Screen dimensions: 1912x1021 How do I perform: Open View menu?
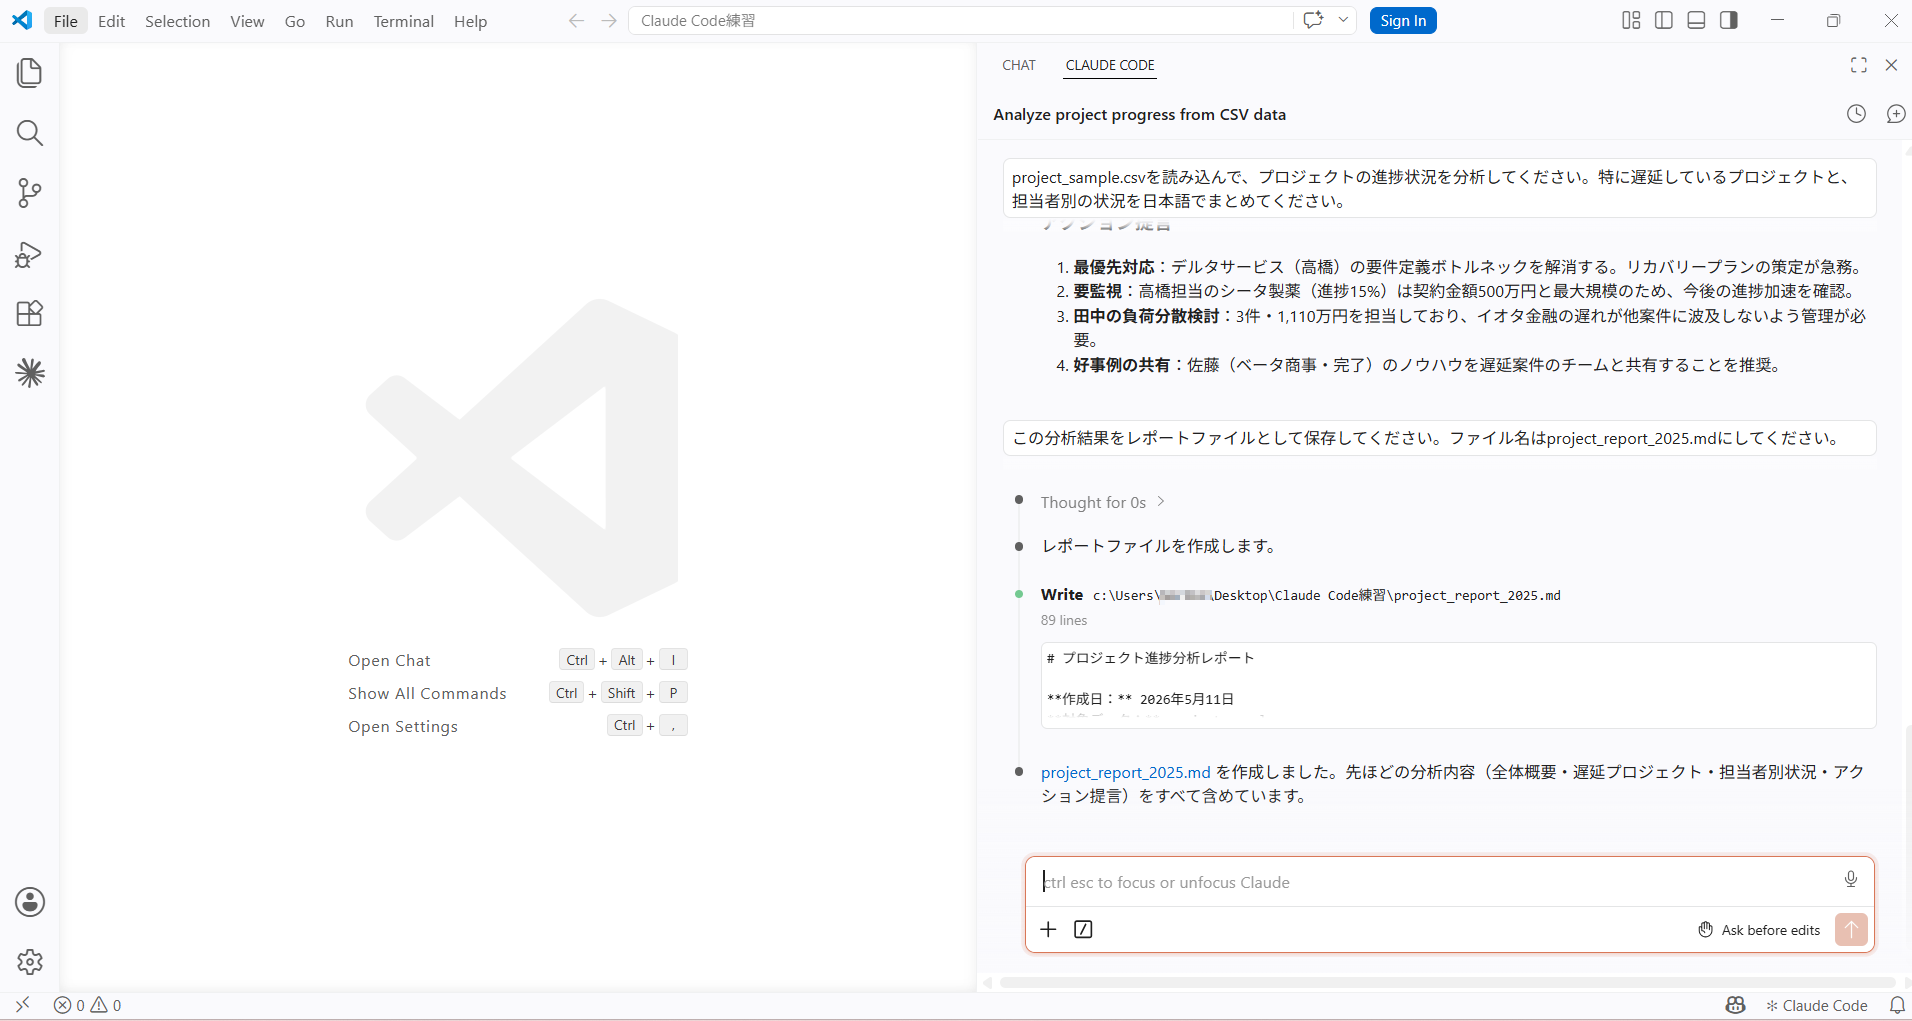tap(247, 21)
